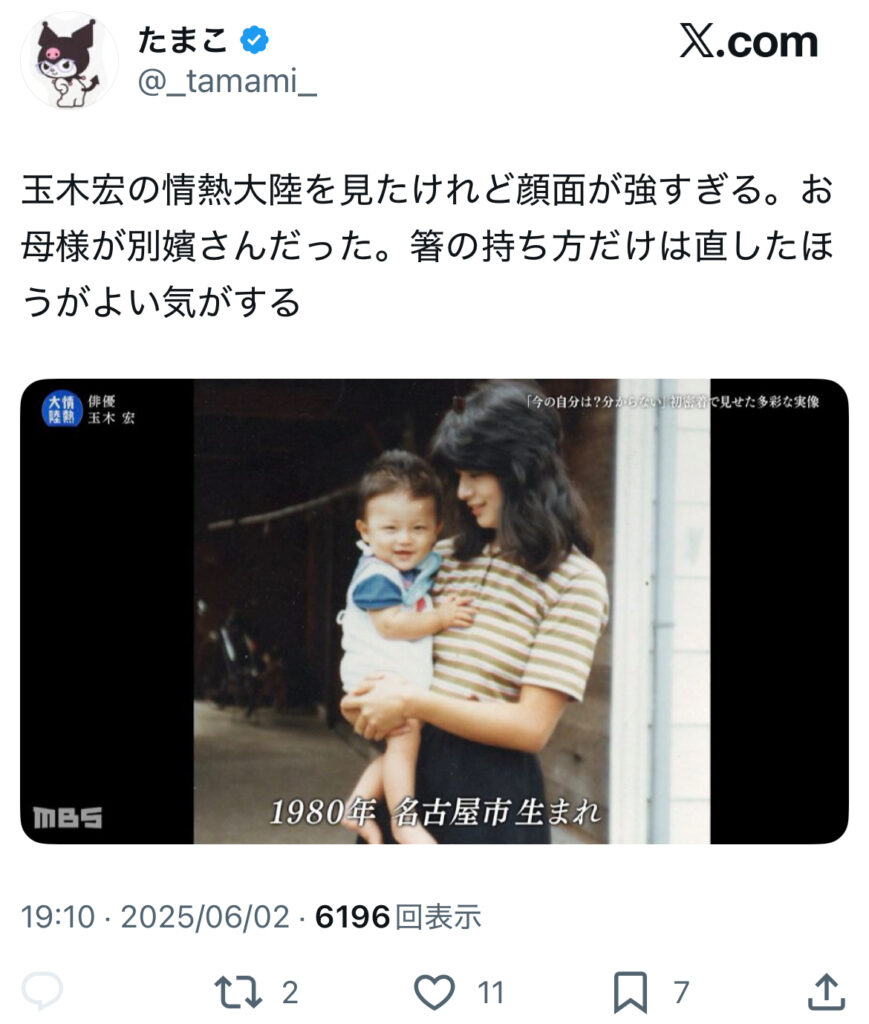Viewport: 869px width, 1024px height.
Task: Open the @_tamami_ handle link
Action: click(x=227, y=82)
